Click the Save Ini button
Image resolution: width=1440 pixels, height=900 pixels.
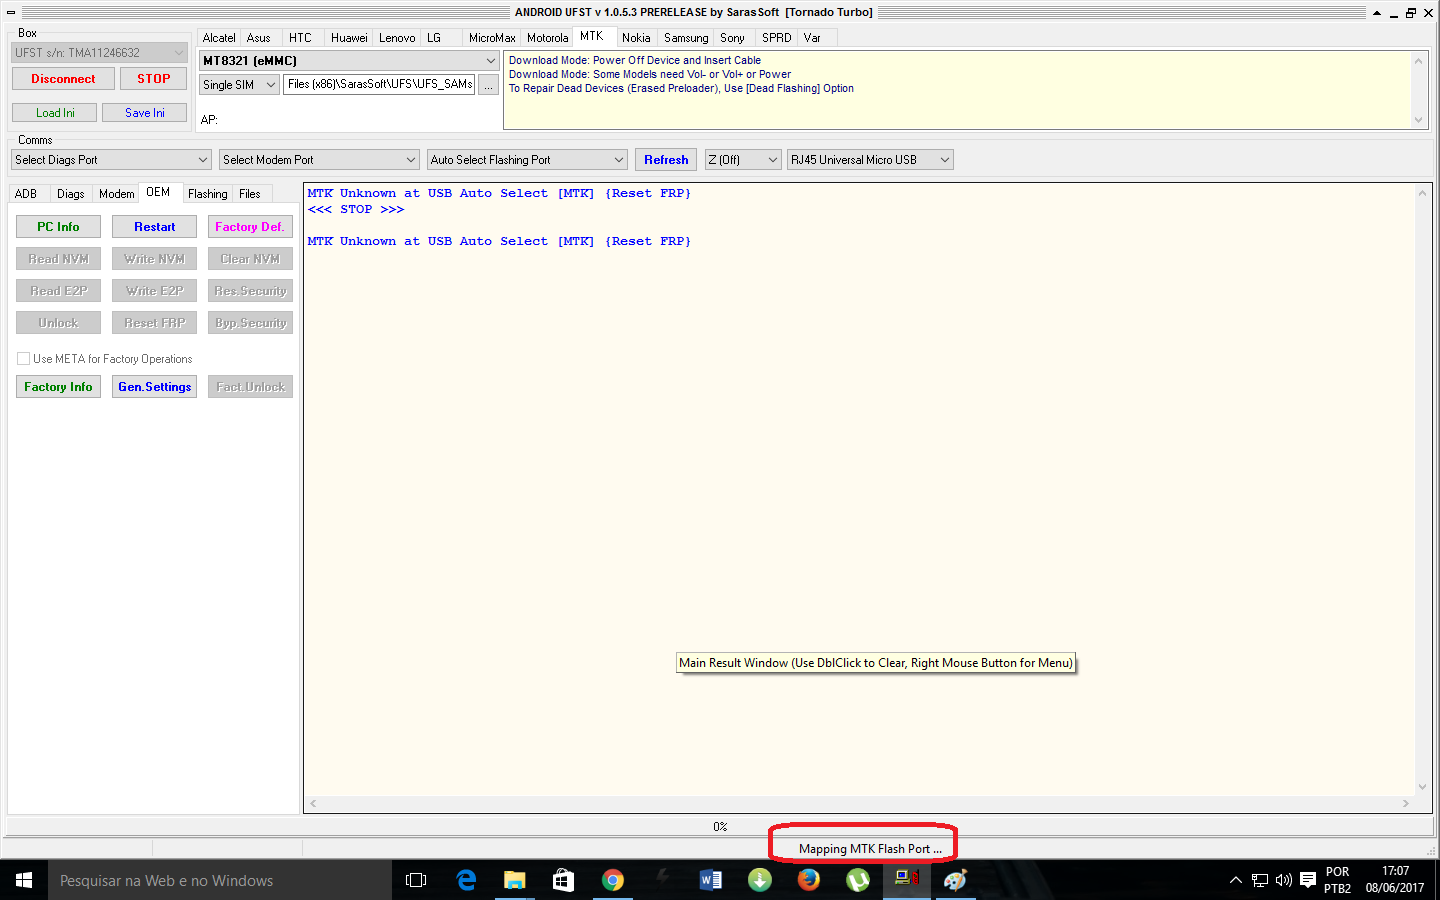point(145,113)
